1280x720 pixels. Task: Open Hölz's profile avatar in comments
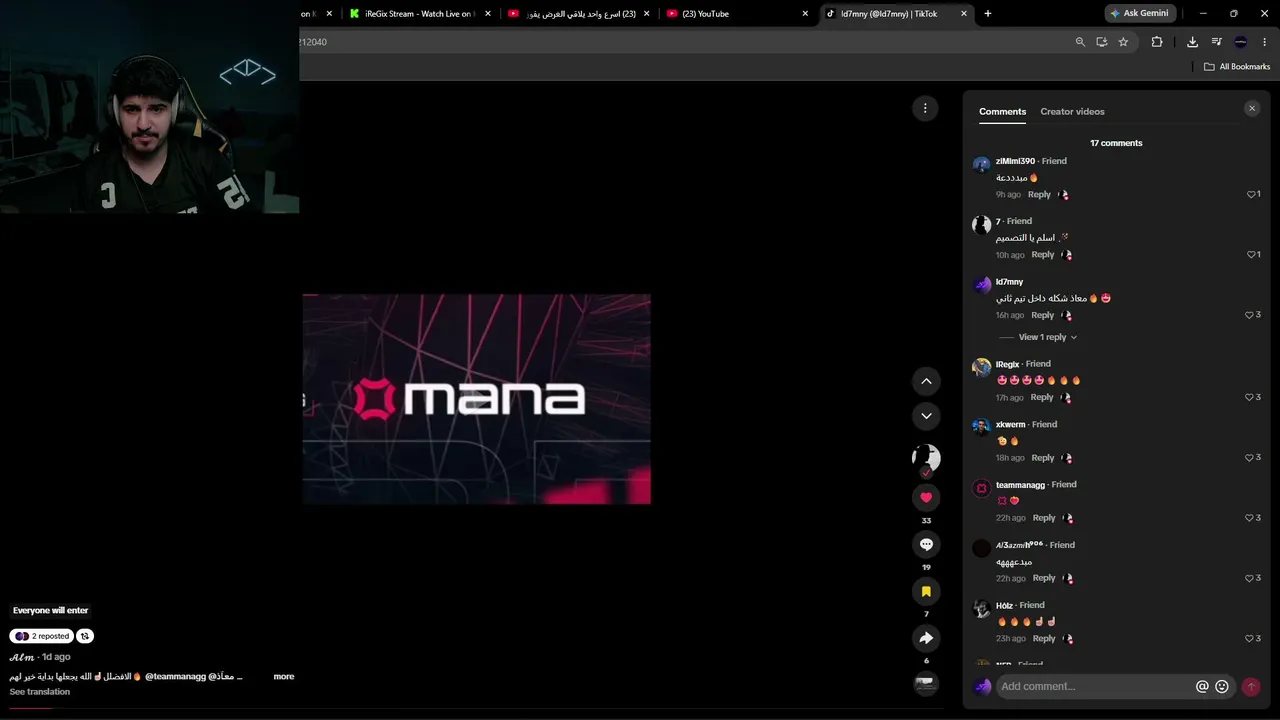[x=981, y=608]
